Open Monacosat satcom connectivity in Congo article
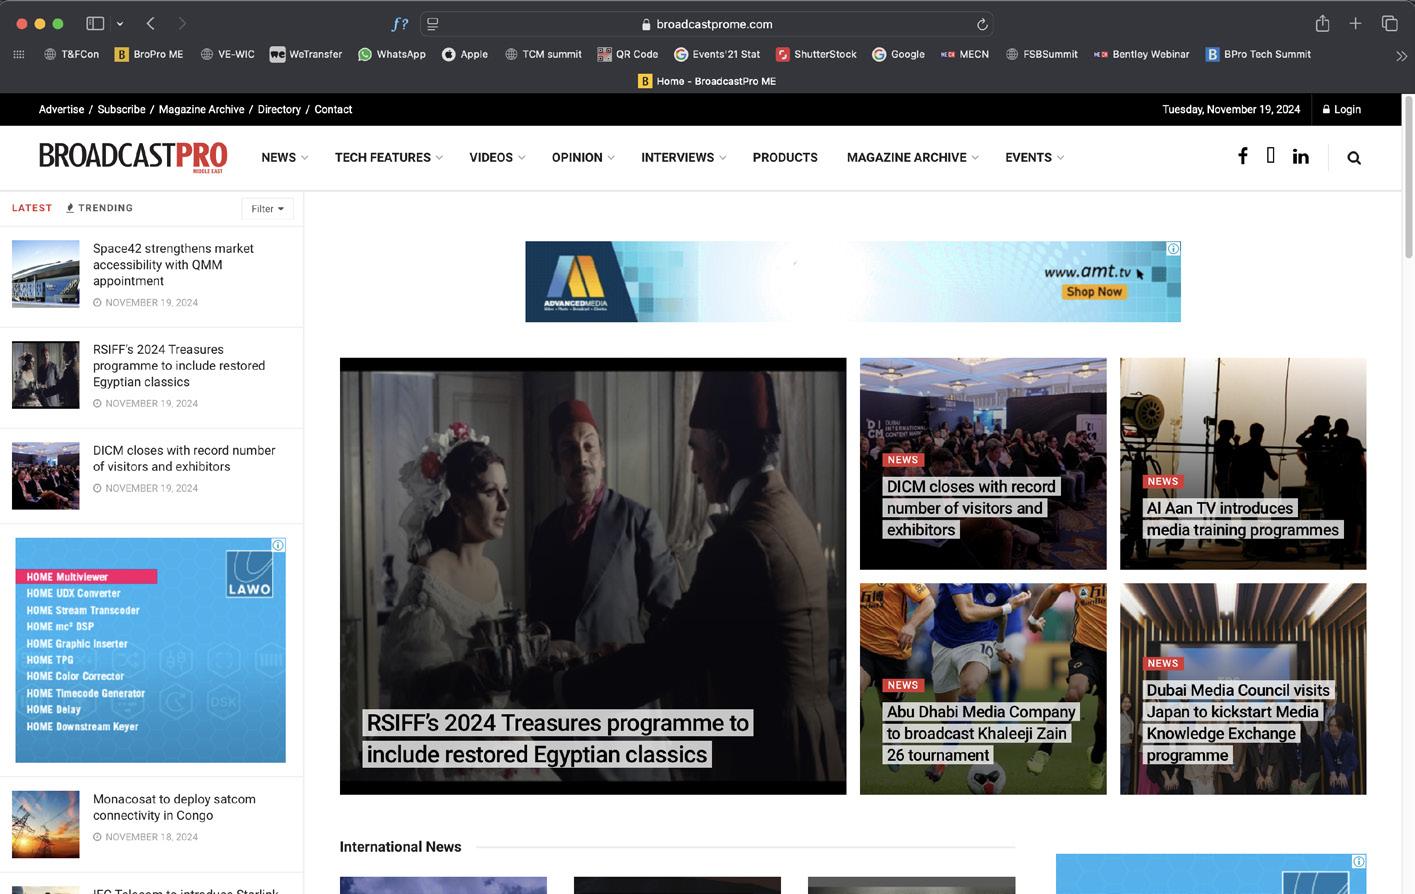Image resolution: width=1415 pixels, height=894 pixels. [174, 807]
